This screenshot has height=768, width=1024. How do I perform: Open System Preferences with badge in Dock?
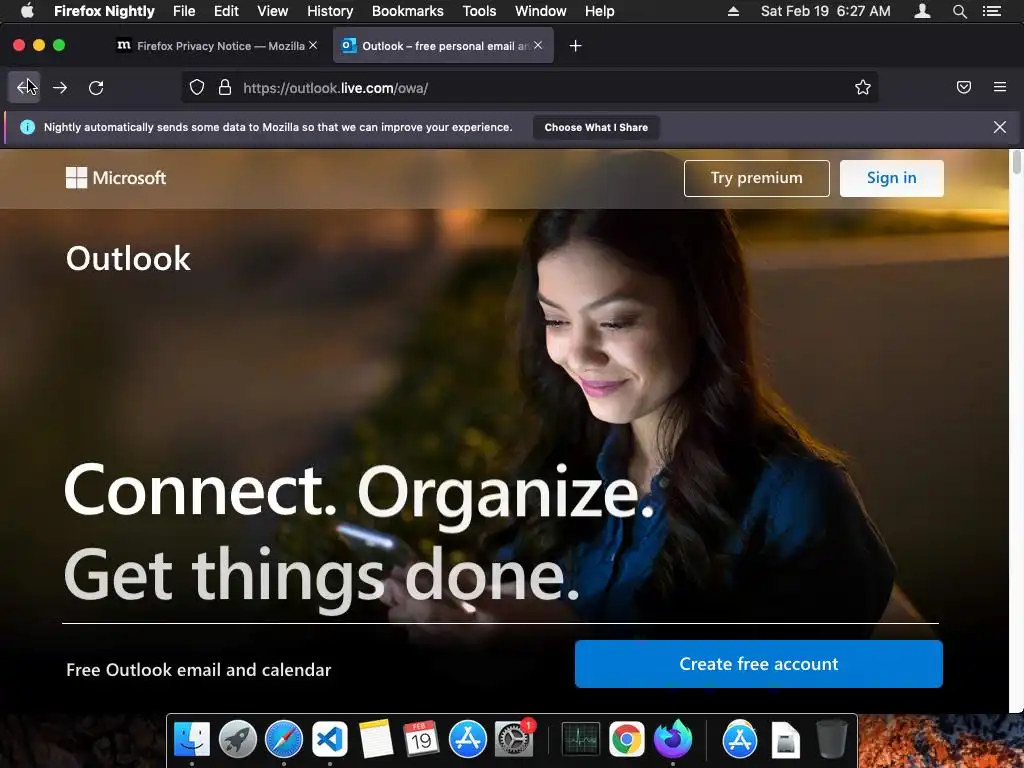(x=514, y=739)
